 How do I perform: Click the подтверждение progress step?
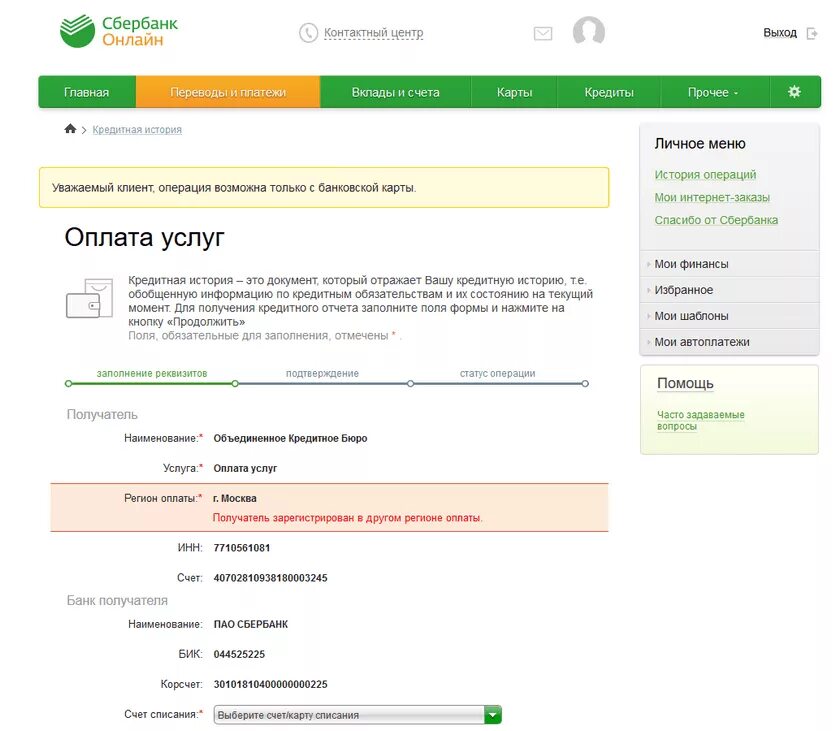click(x=322, y=374)
